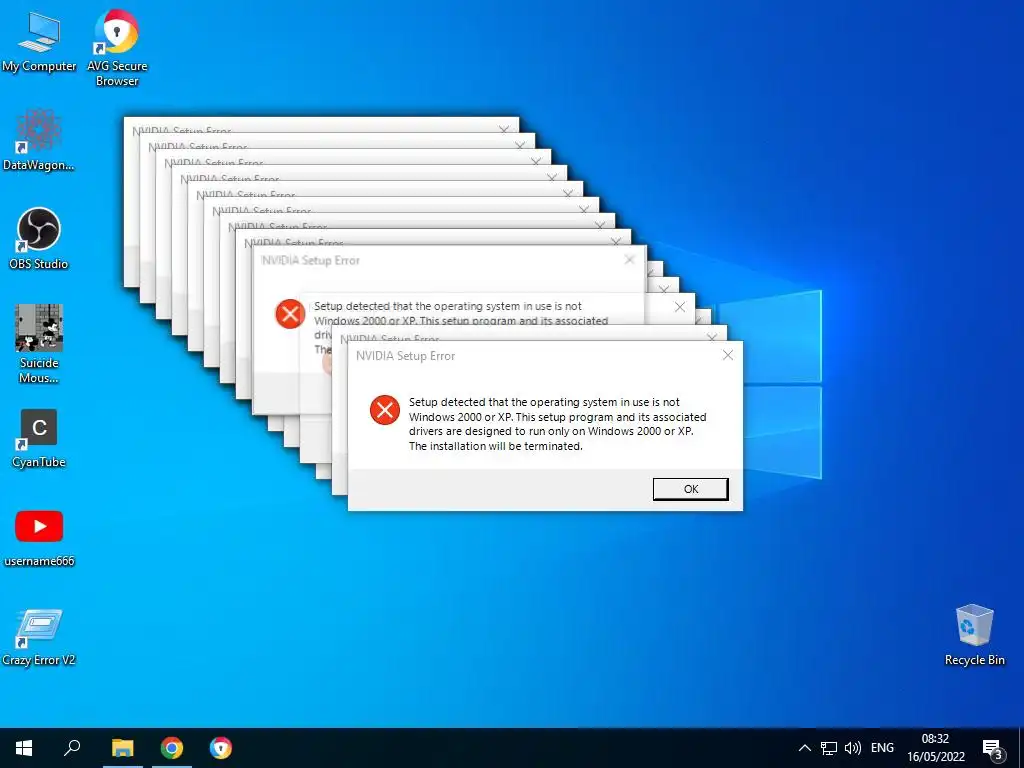The height and width of the screenshot is (768, 1024).
Task: Open File Explorer from the taskbar
Action: tap(122, 748)
